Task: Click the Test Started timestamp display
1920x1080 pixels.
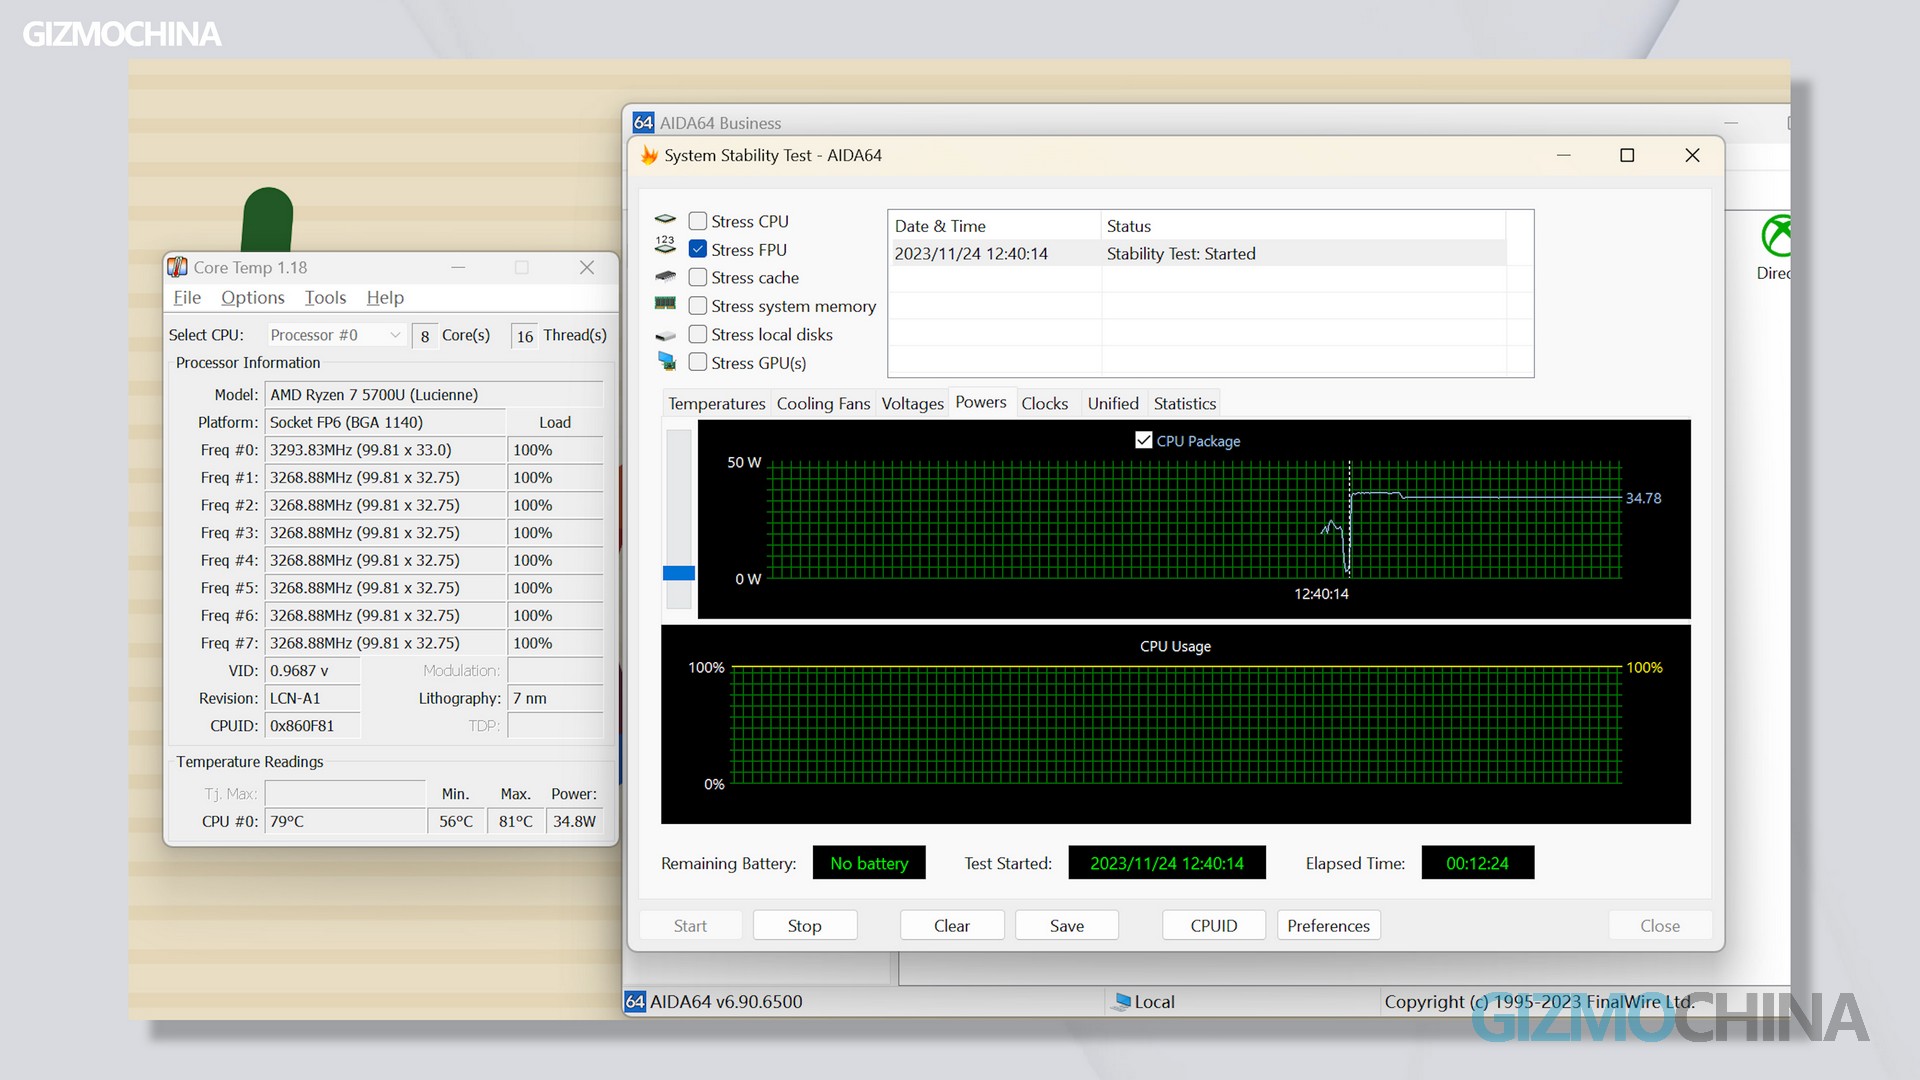Action: [x=1167, y=863]
